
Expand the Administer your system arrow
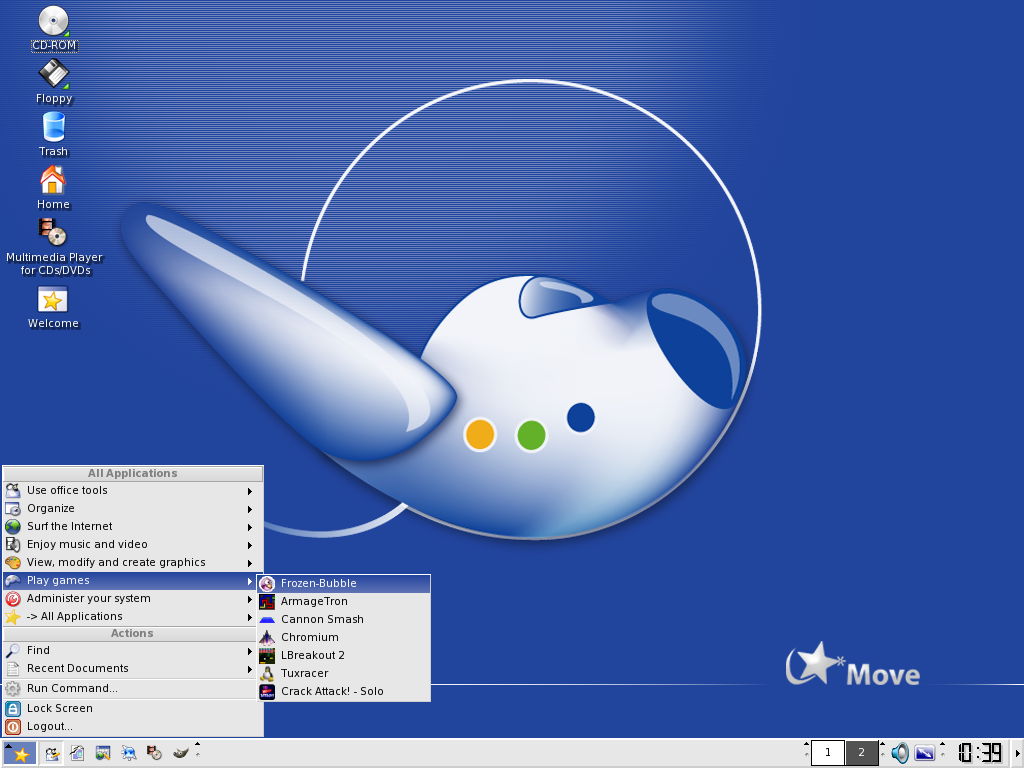(249, 599)
